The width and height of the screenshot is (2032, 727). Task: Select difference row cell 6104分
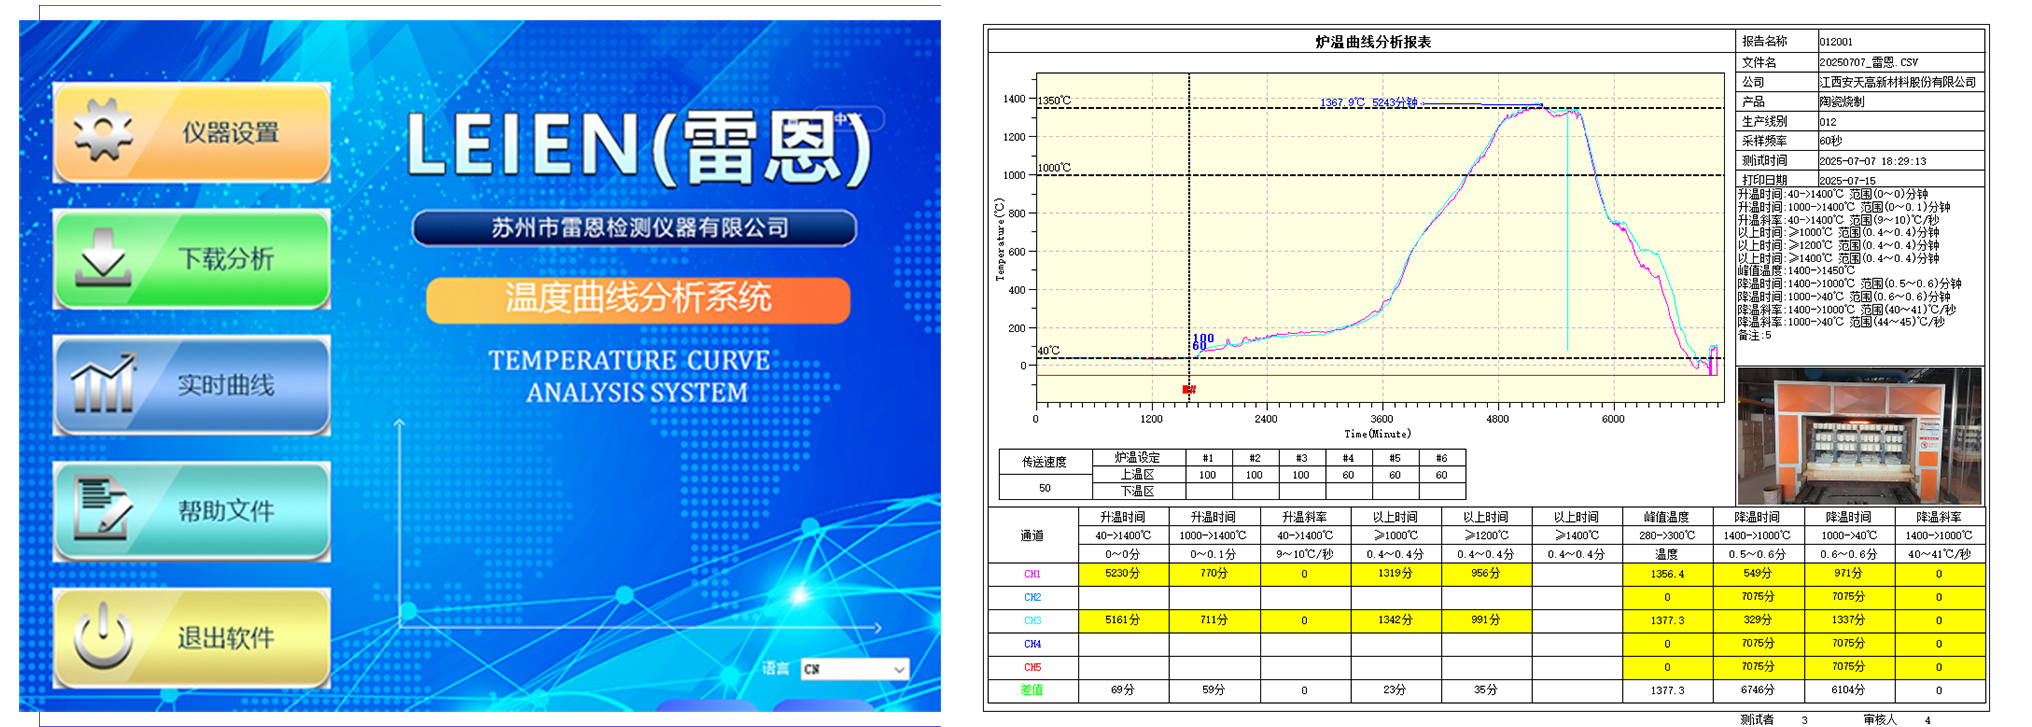pos(1848,690)
